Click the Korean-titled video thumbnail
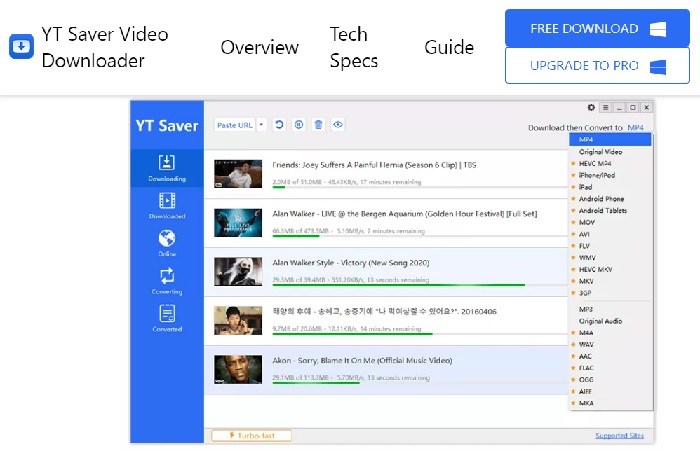 click(238, 320)
